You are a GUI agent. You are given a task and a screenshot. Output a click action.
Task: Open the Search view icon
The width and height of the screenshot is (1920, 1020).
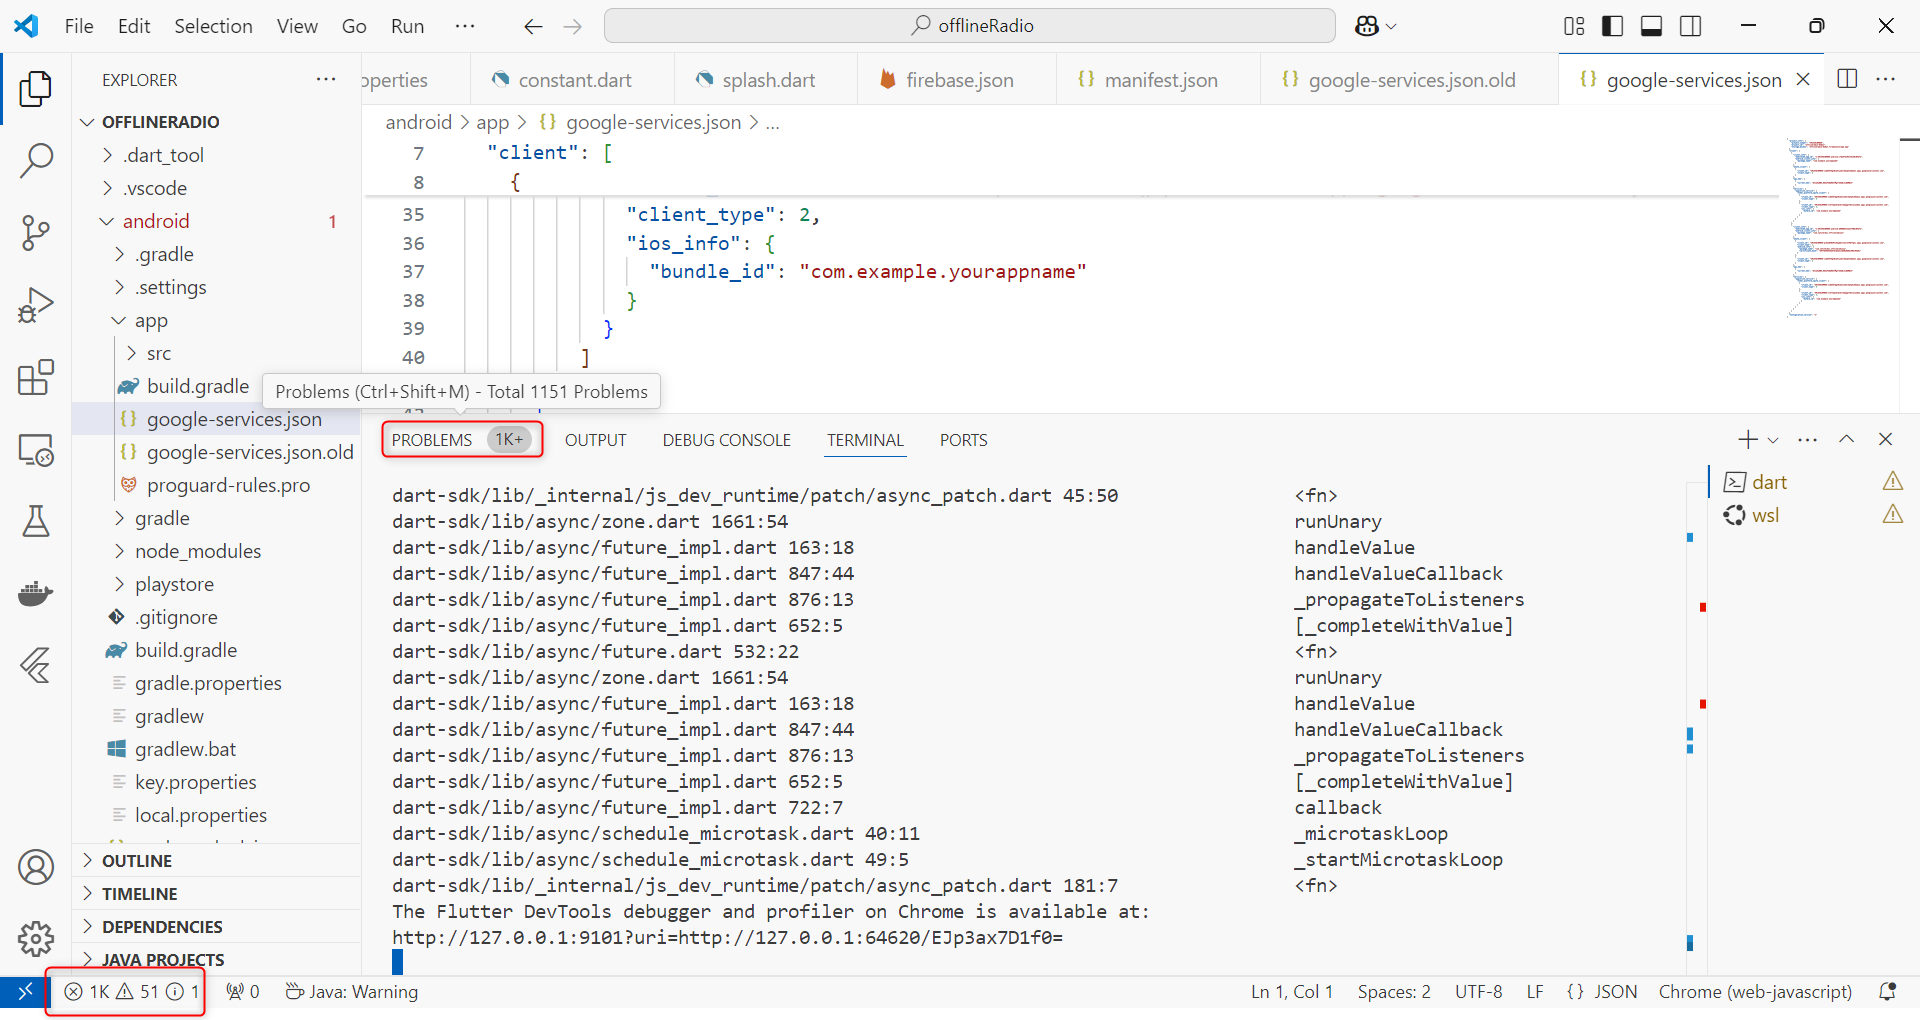pyautogui.click(x=36, y=160)
